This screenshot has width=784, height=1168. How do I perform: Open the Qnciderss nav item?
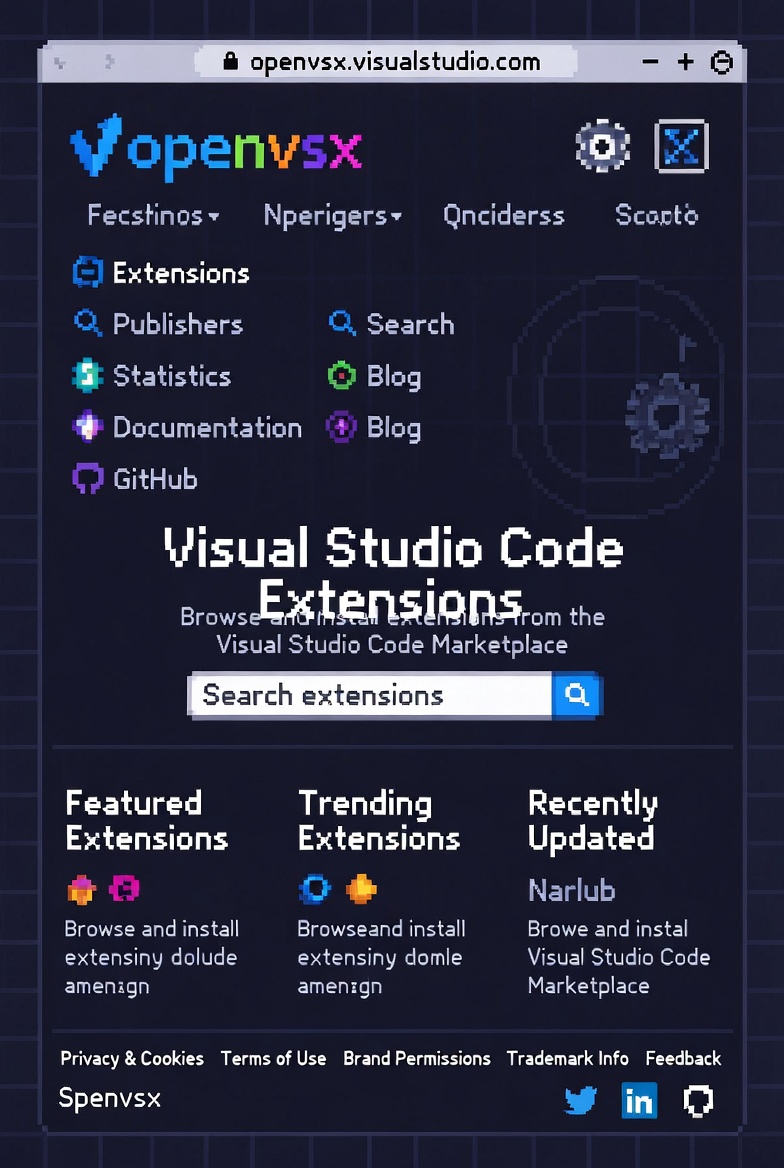[x=504, y=215]
